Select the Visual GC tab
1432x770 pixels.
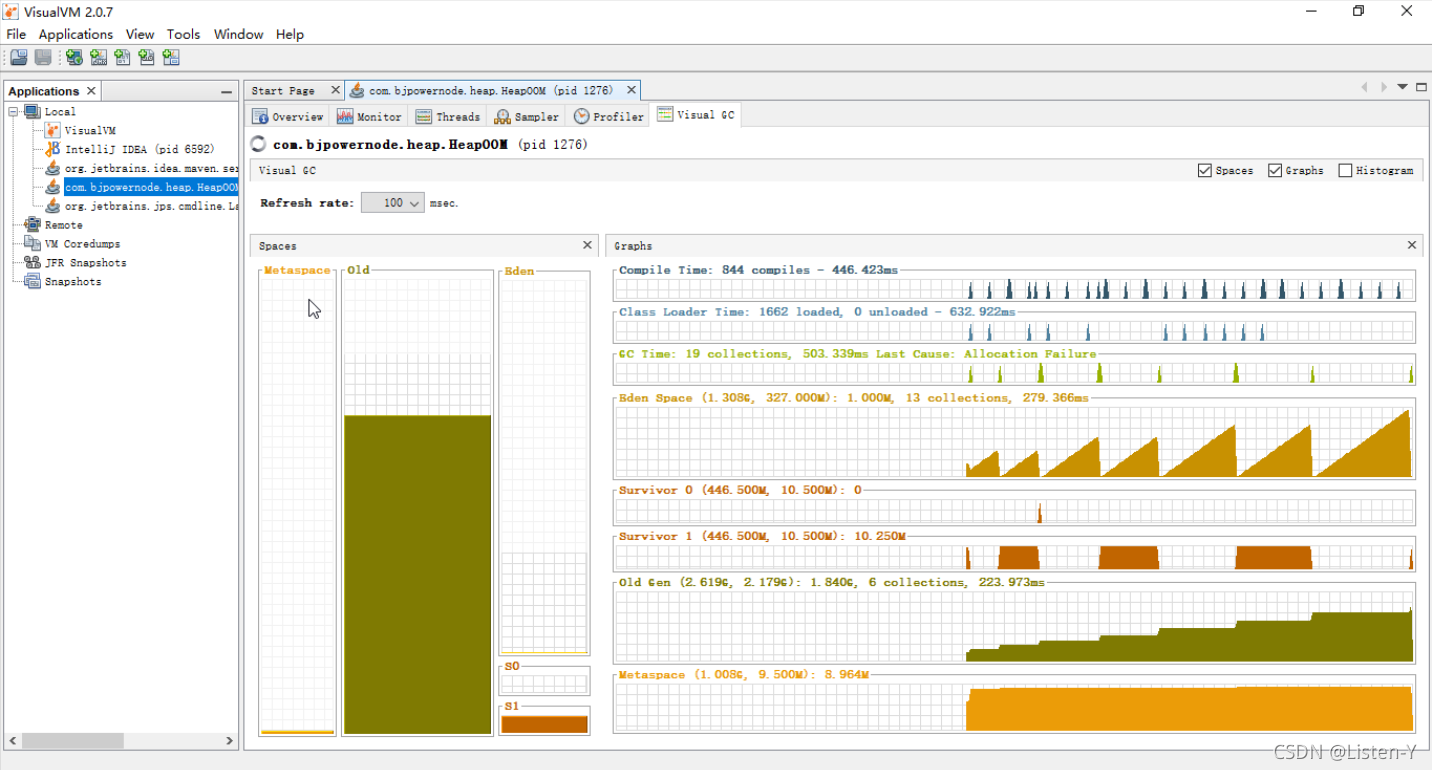(696, 115)
